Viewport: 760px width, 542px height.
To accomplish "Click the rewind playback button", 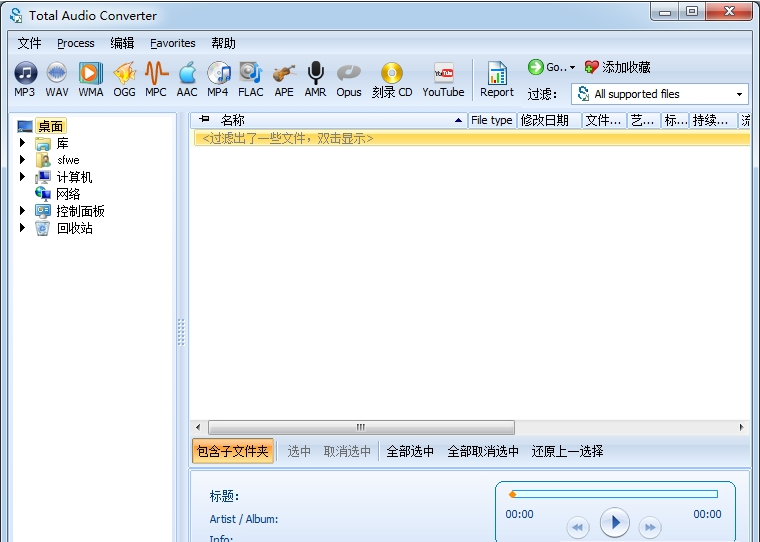I will [x=577, y=527].
